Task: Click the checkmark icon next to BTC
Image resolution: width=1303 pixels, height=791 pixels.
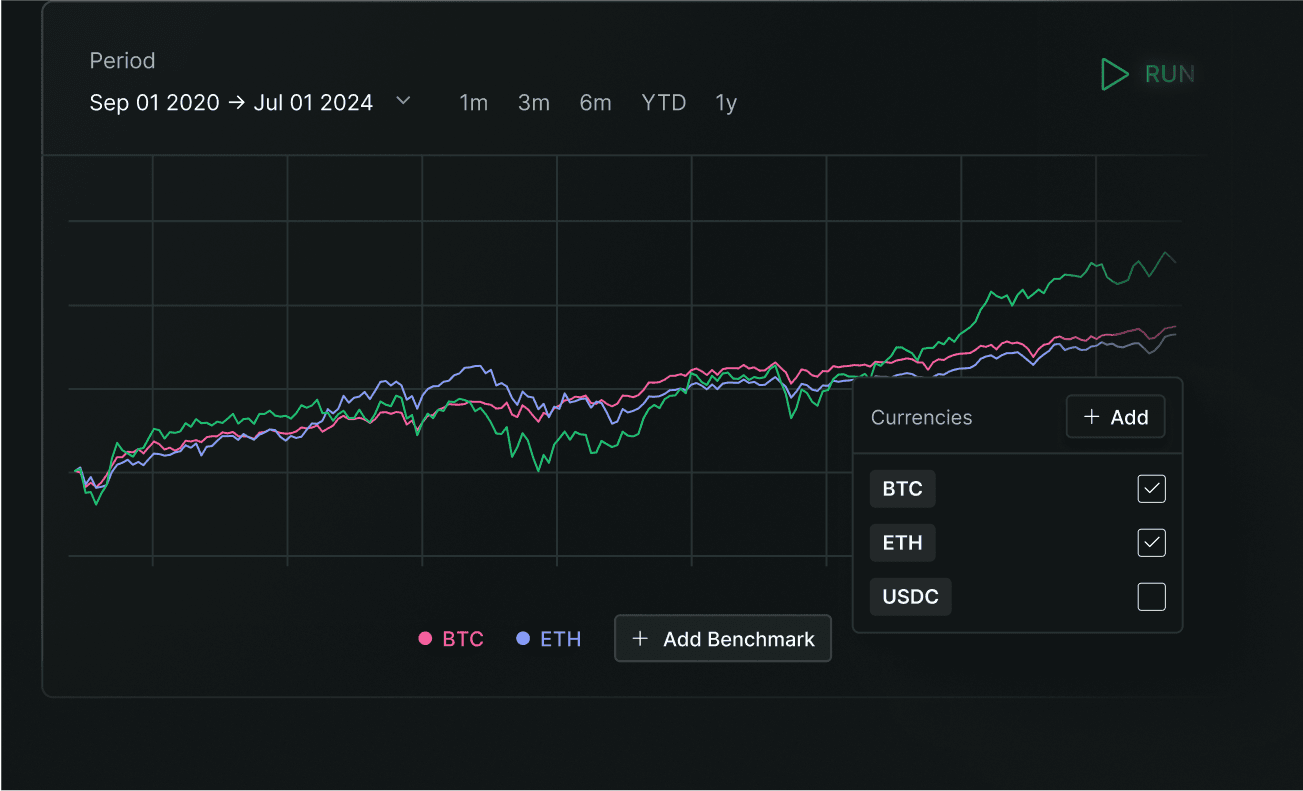Action: point(1151,489)
